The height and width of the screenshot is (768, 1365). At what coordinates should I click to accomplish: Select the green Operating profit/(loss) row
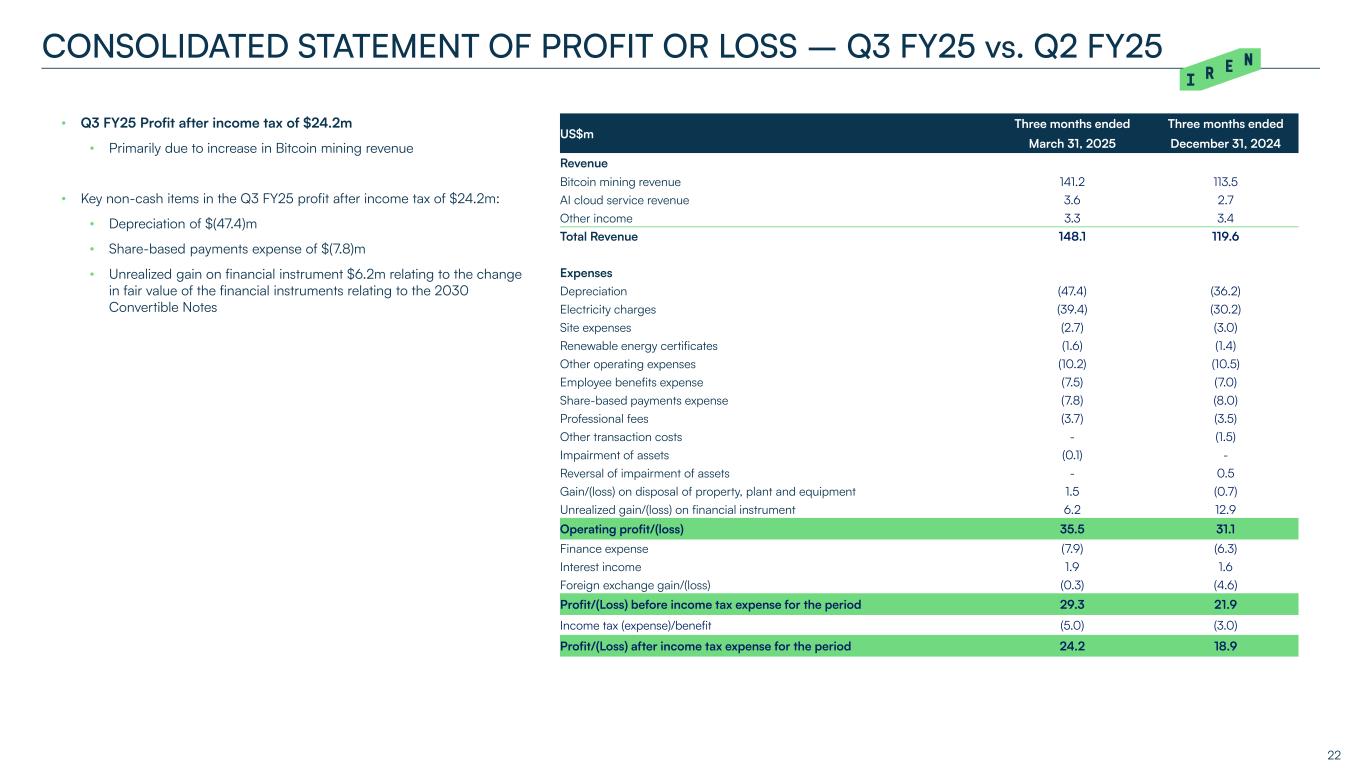pyautogui.click(x=925, y=529)
